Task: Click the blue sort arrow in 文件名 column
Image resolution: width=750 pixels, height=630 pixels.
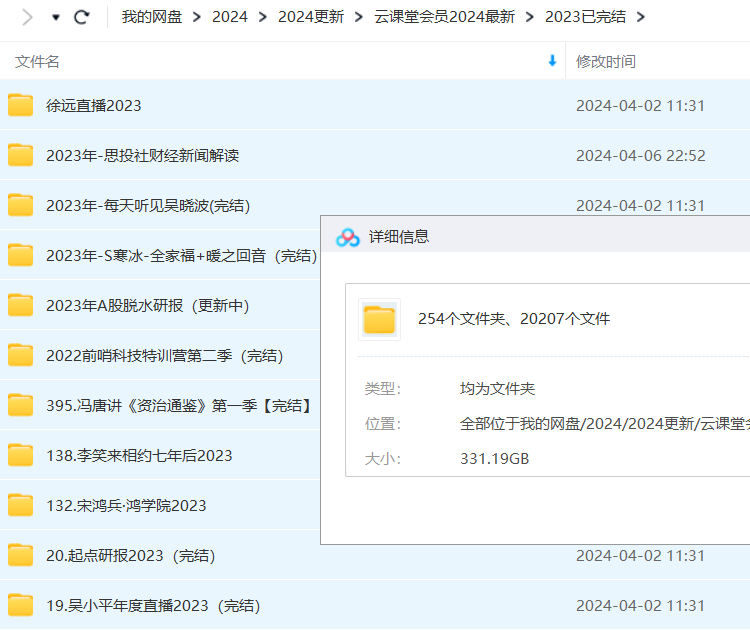Action: coord(552,61)
